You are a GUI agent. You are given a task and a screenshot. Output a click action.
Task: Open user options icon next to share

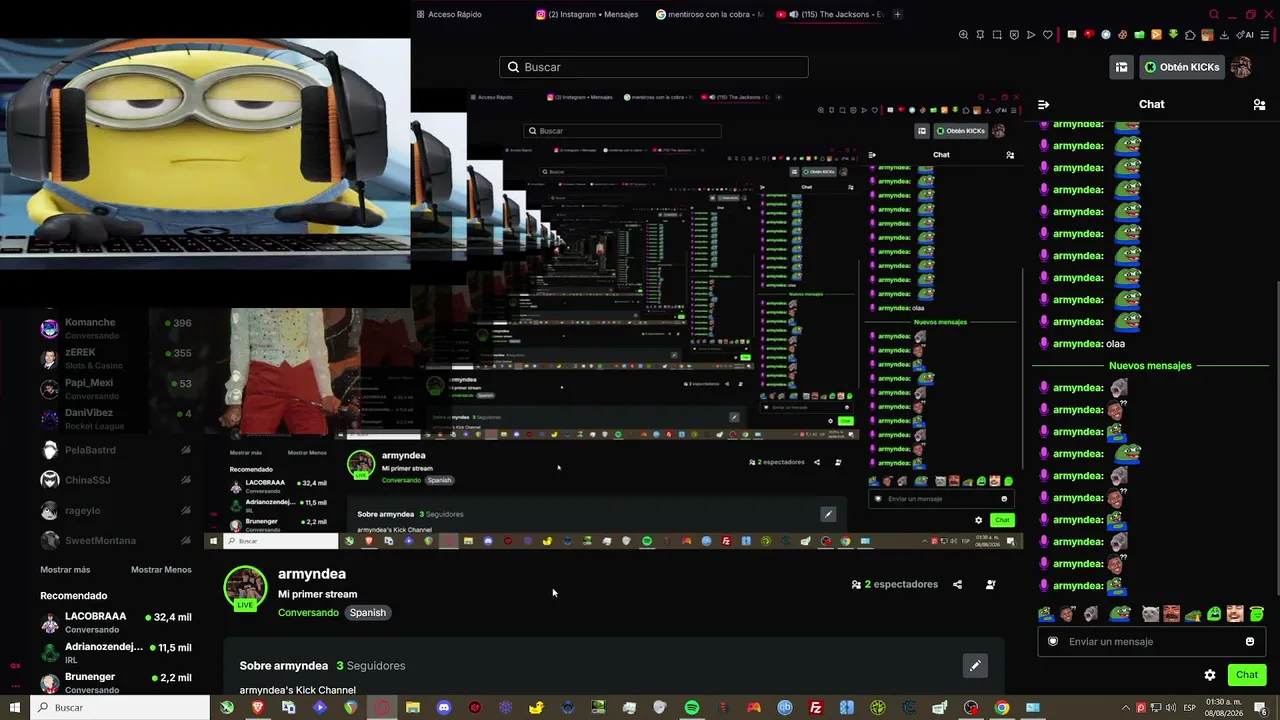pos(990,584)
